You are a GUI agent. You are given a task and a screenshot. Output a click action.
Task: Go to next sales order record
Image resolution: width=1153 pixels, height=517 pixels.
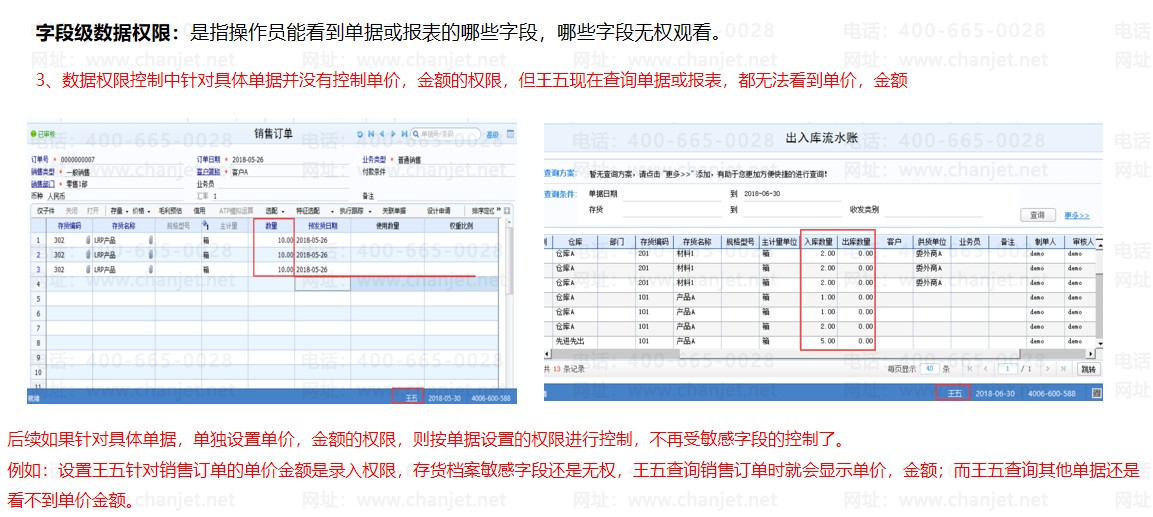393,134
